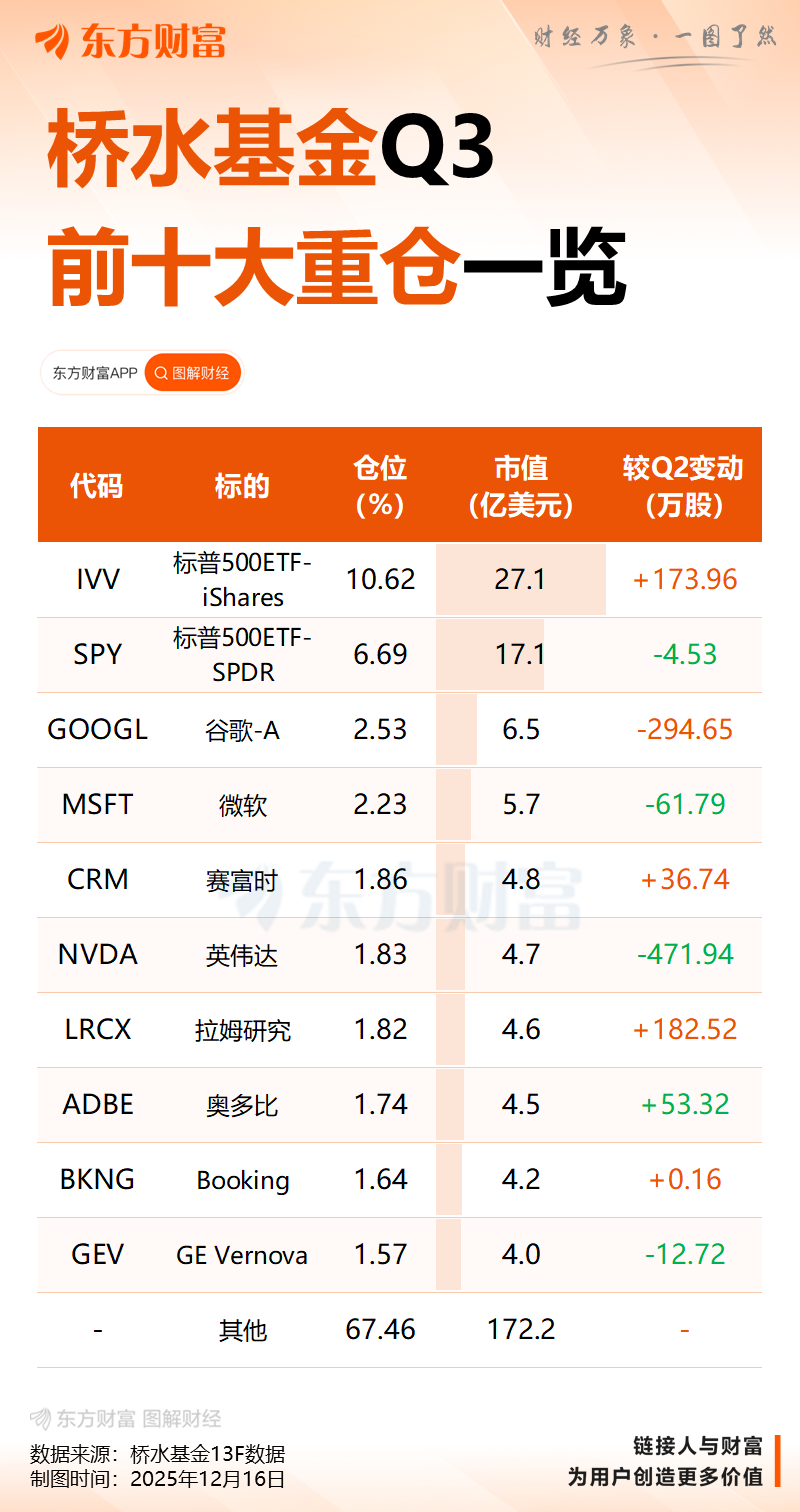Click the 市值(亿美元) column header
Viewport: 800px width, 1512px height.
521,486
